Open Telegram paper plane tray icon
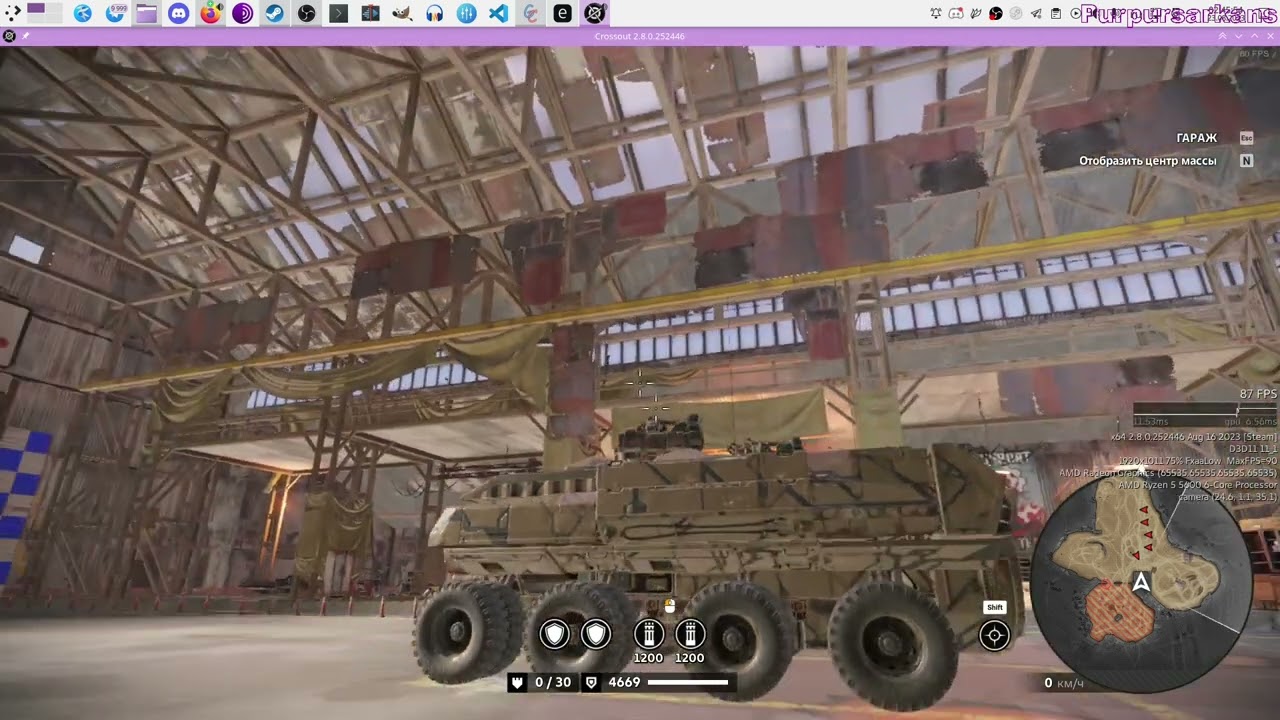Screen dimensions: 1280x720 point(1036,13)
